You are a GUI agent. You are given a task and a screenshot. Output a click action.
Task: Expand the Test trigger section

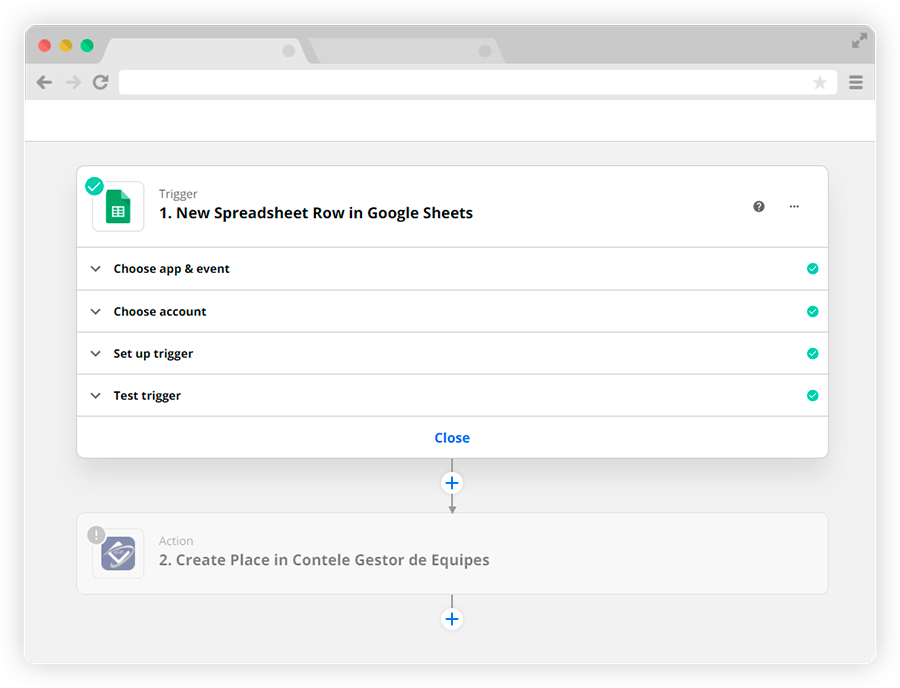coord(452,395)
